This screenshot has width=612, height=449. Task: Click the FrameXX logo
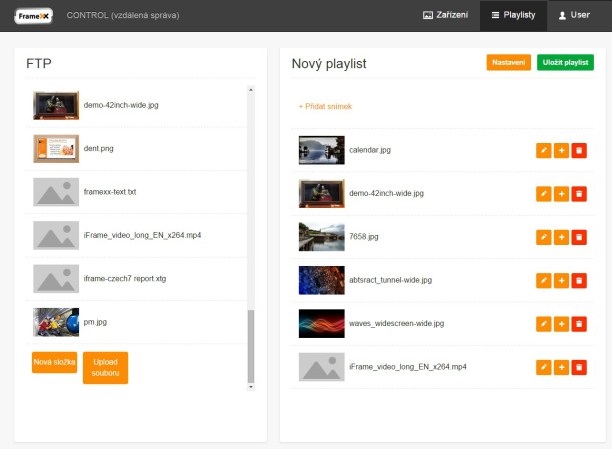pyautogui.click(x=34, y=16)
